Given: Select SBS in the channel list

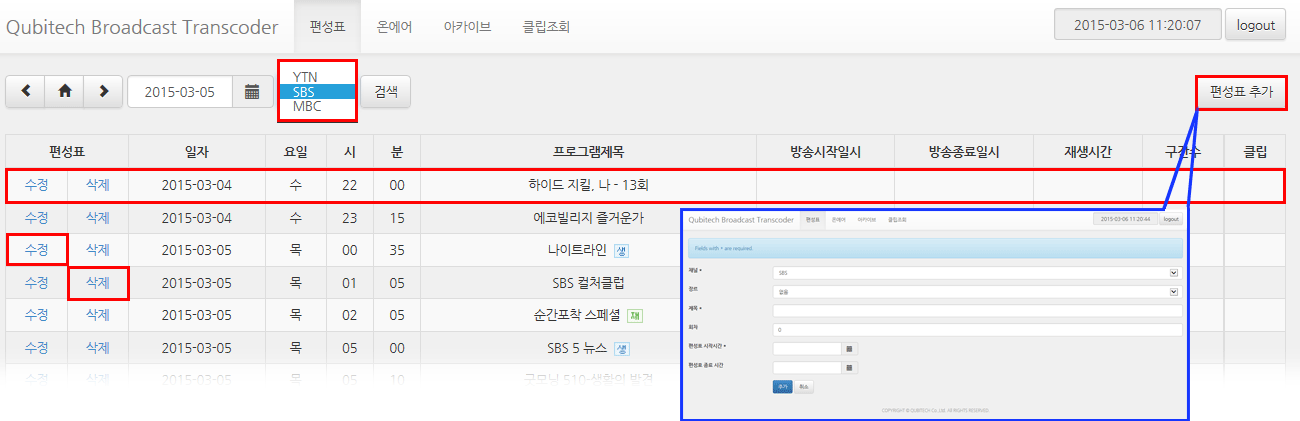Looking at the screenshot, I should click(x=318, y=92).
